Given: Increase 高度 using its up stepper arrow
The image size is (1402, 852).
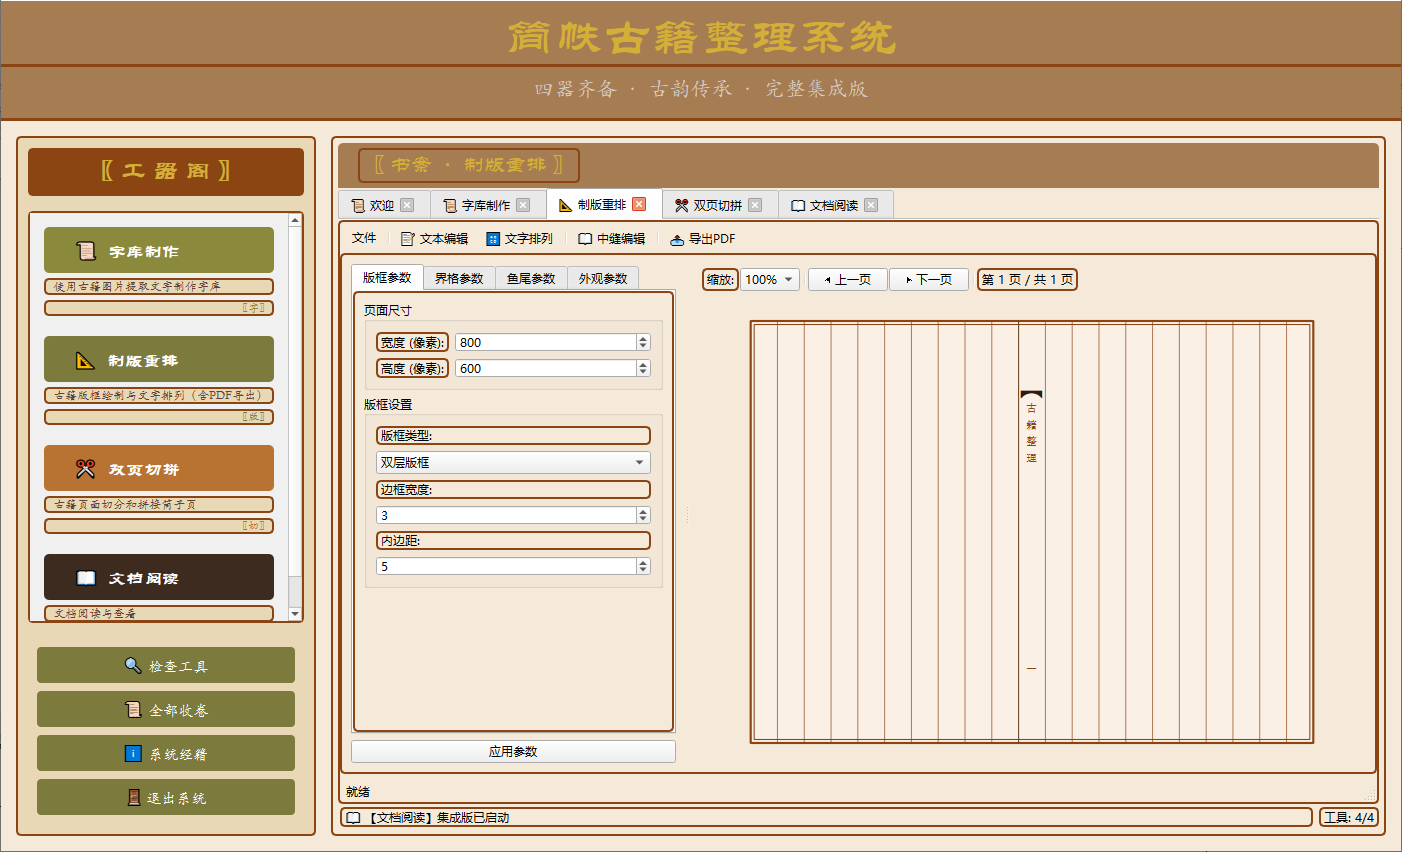Looking at the screenshot, I should point(642,364).
